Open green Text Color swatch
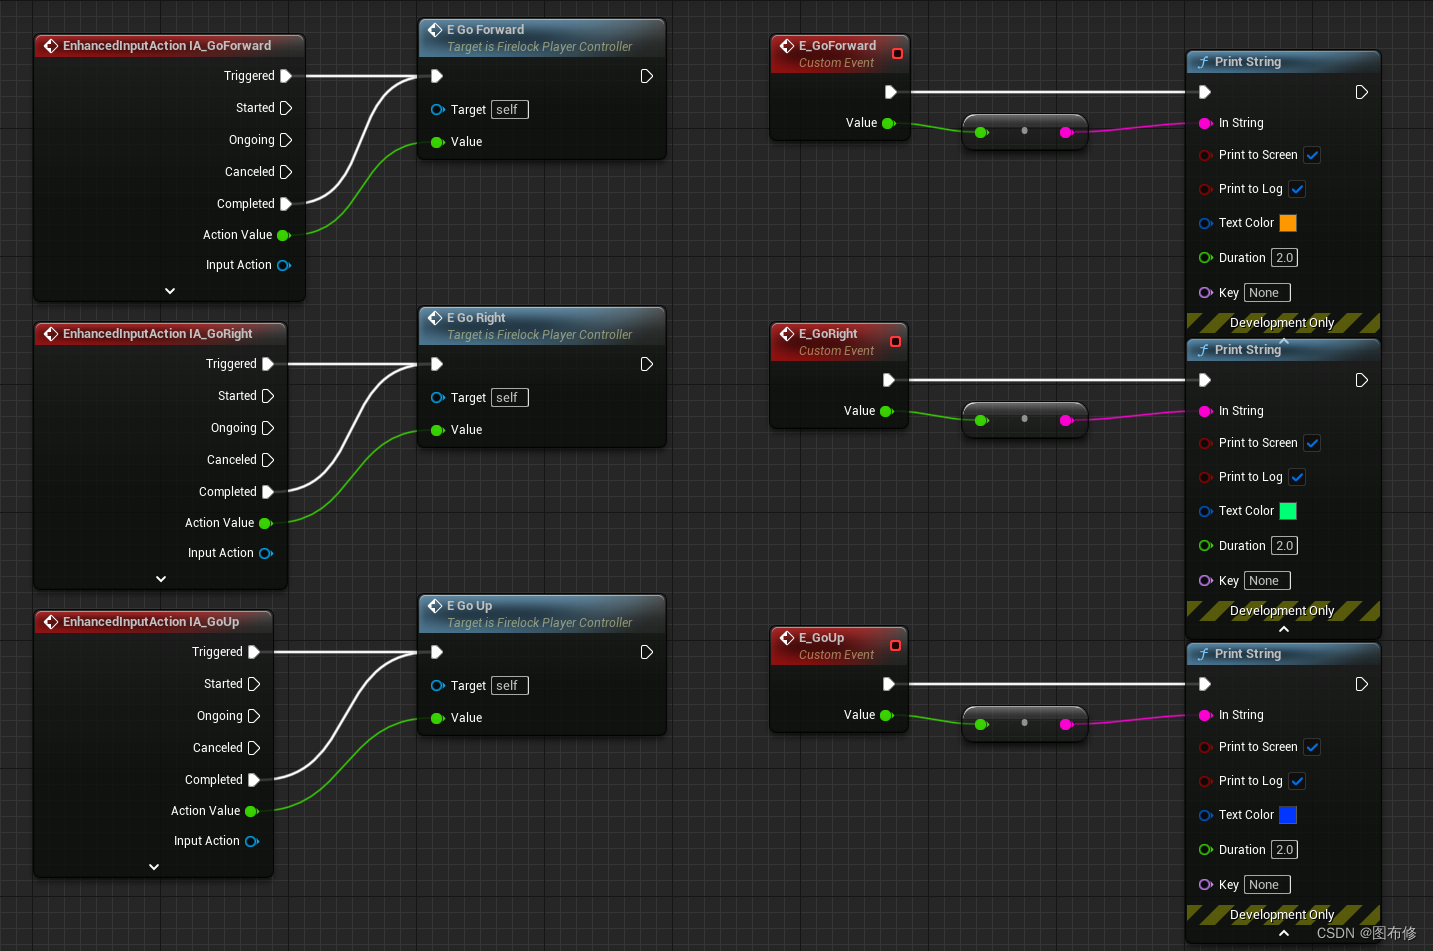Screen dimensions: 1433x951 [1288, 511]
